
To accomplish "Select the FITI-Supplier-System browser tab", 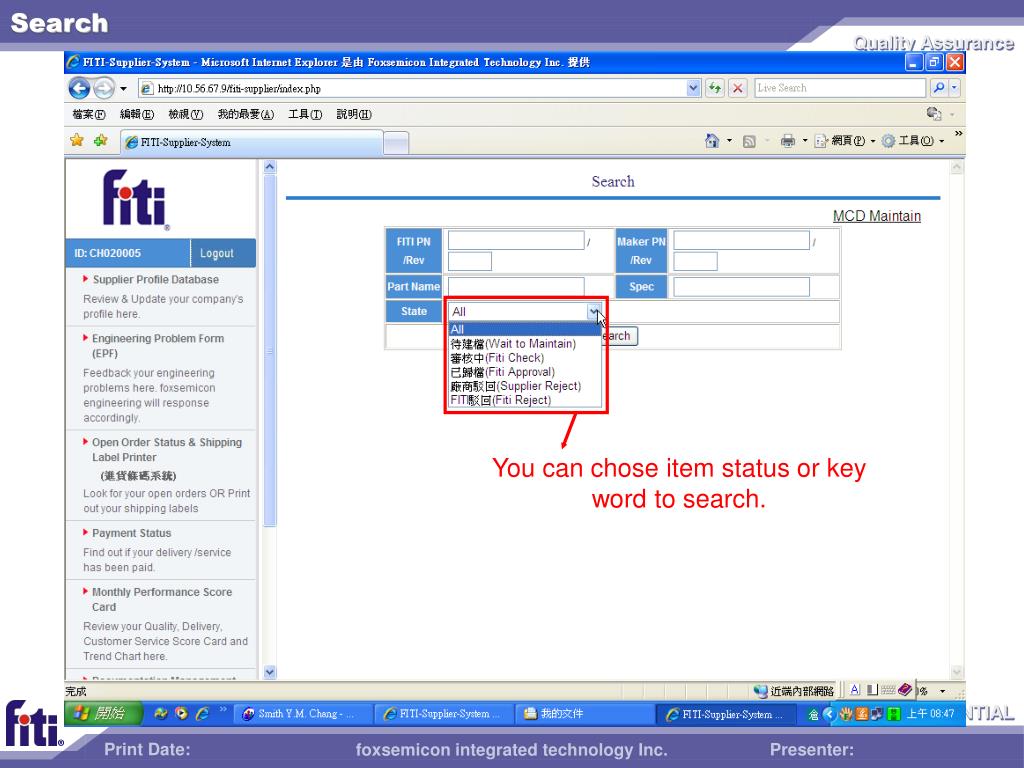I will pos(251,142).
